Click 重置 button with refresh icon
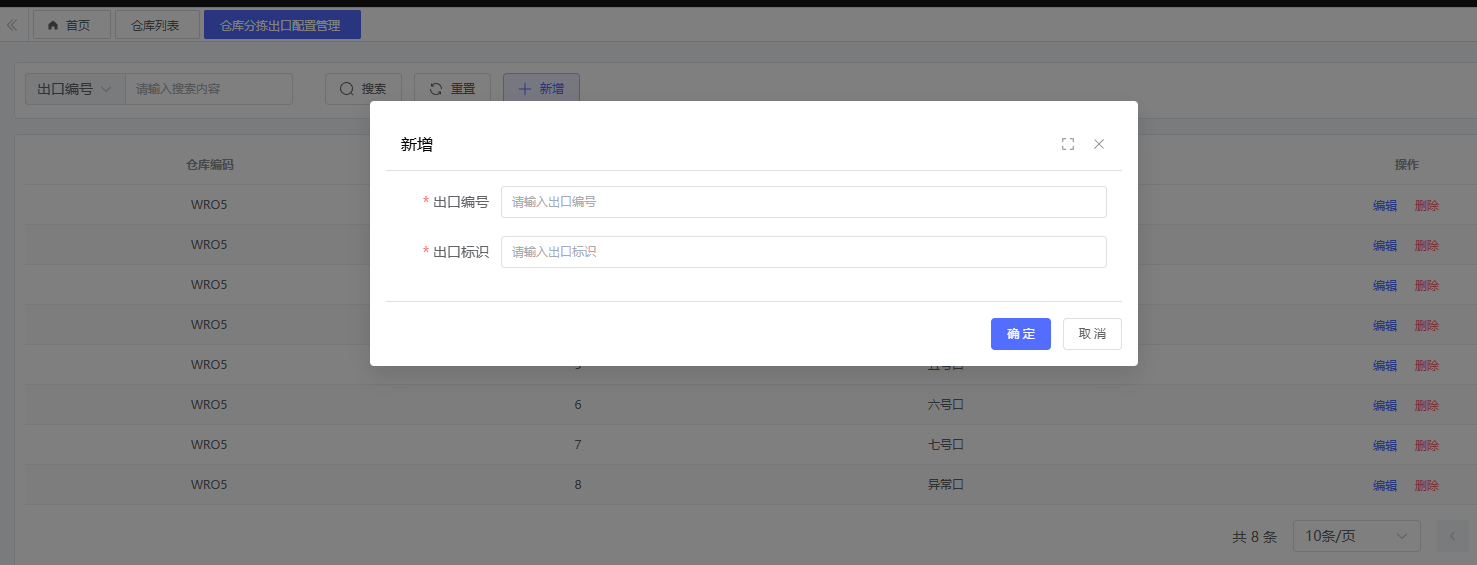The height and width of the screenshot is (565, 1477). point(452,89)
